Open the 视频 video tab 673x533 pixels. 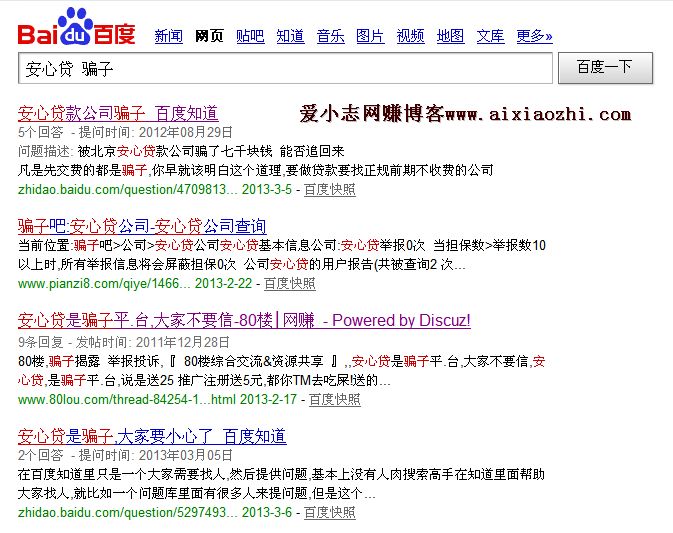410,36
